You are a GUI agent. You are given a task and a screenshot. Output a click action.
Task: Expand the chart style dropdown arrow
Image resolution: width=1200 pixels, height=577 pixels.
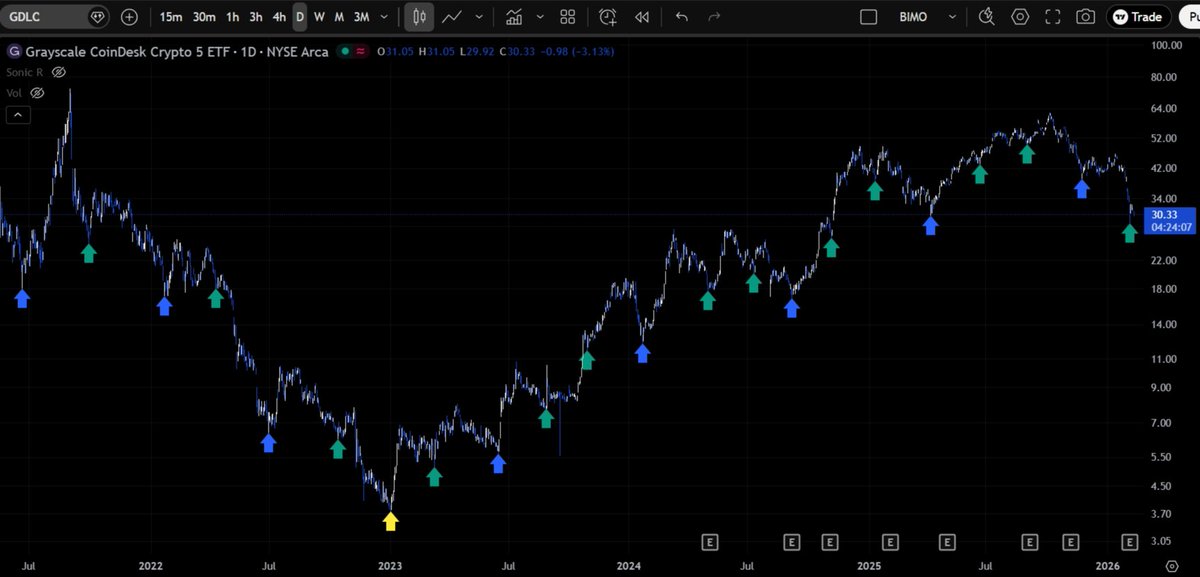coord(480,17)
